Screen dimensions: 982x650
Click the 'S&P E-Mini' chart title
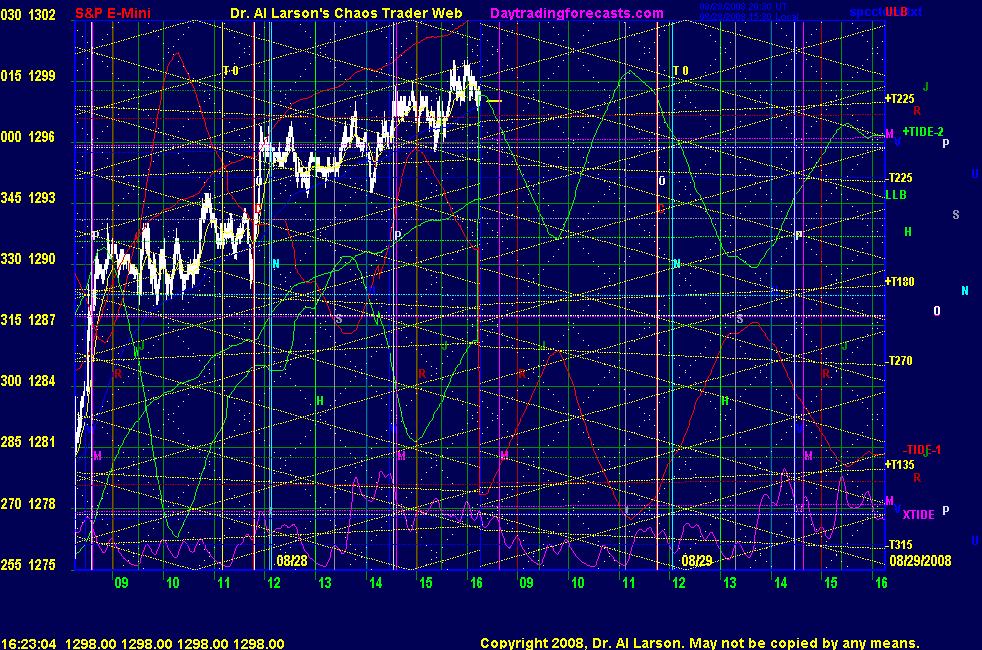tap(113, 13)
